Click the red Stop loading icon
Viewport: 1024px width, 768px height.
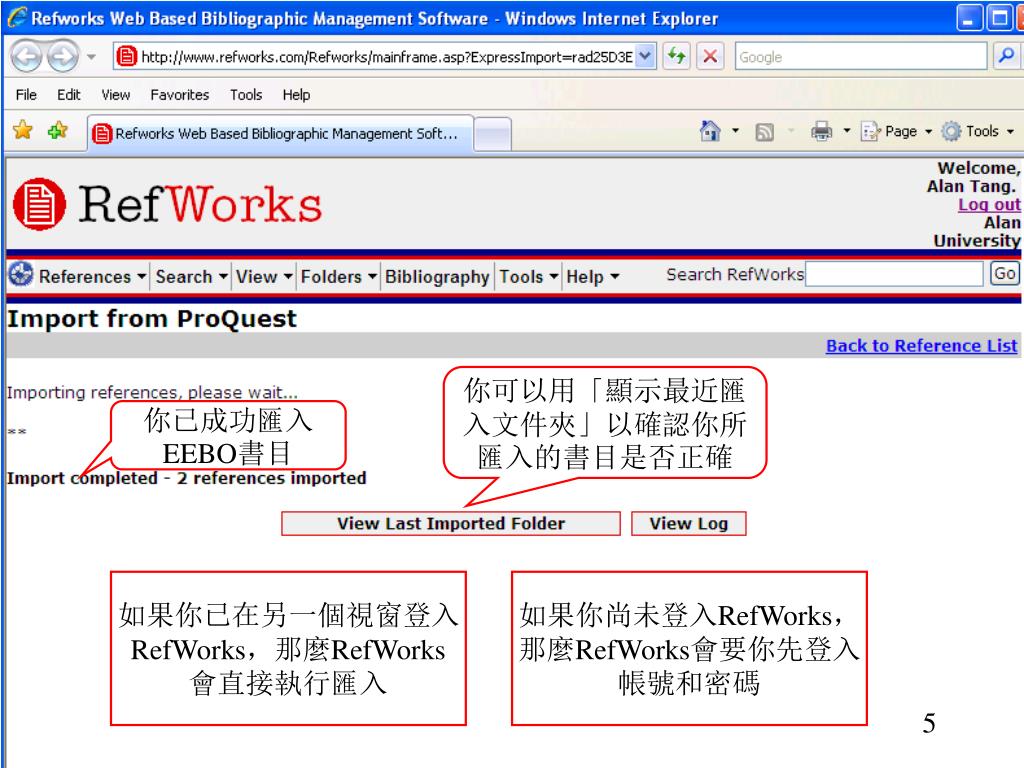[710, 56]
